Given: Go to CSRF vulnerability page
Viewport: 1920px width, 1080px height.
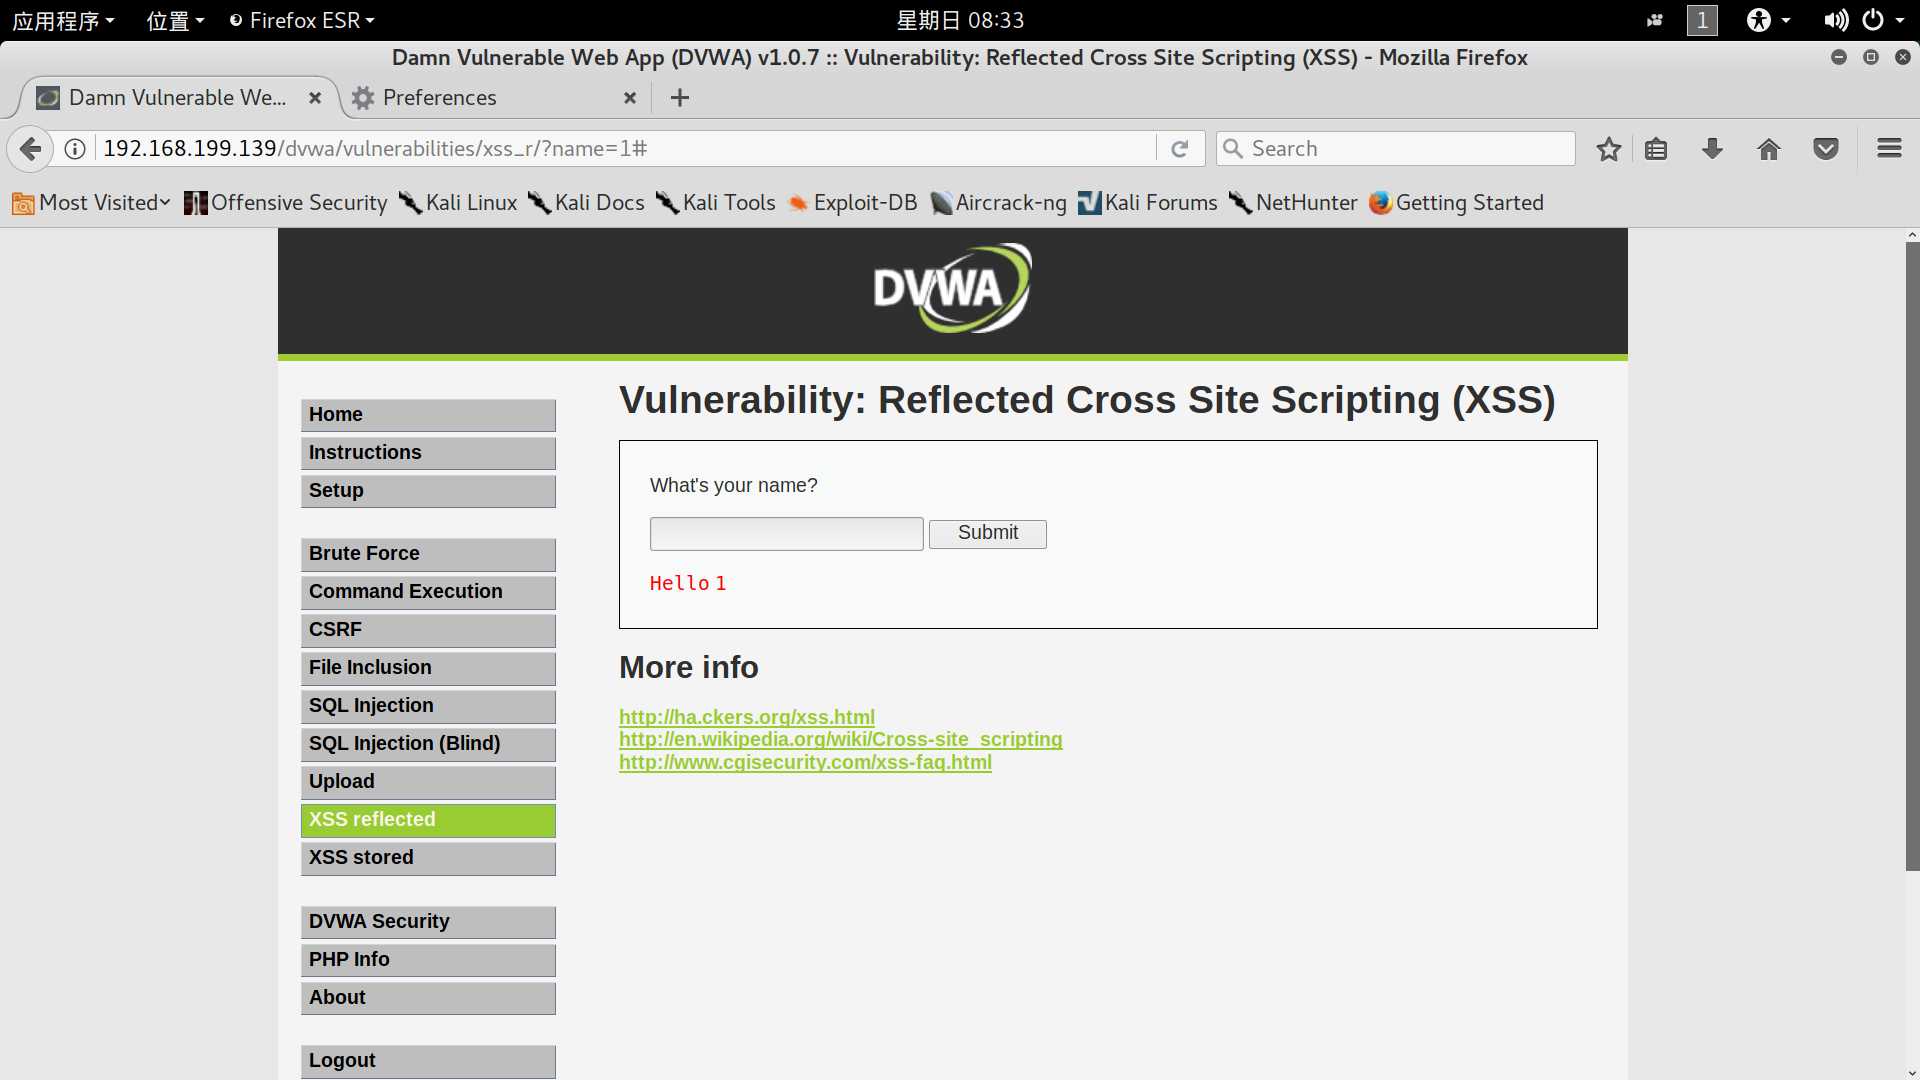Looking at the screenshot, I should tap(428, 630).
